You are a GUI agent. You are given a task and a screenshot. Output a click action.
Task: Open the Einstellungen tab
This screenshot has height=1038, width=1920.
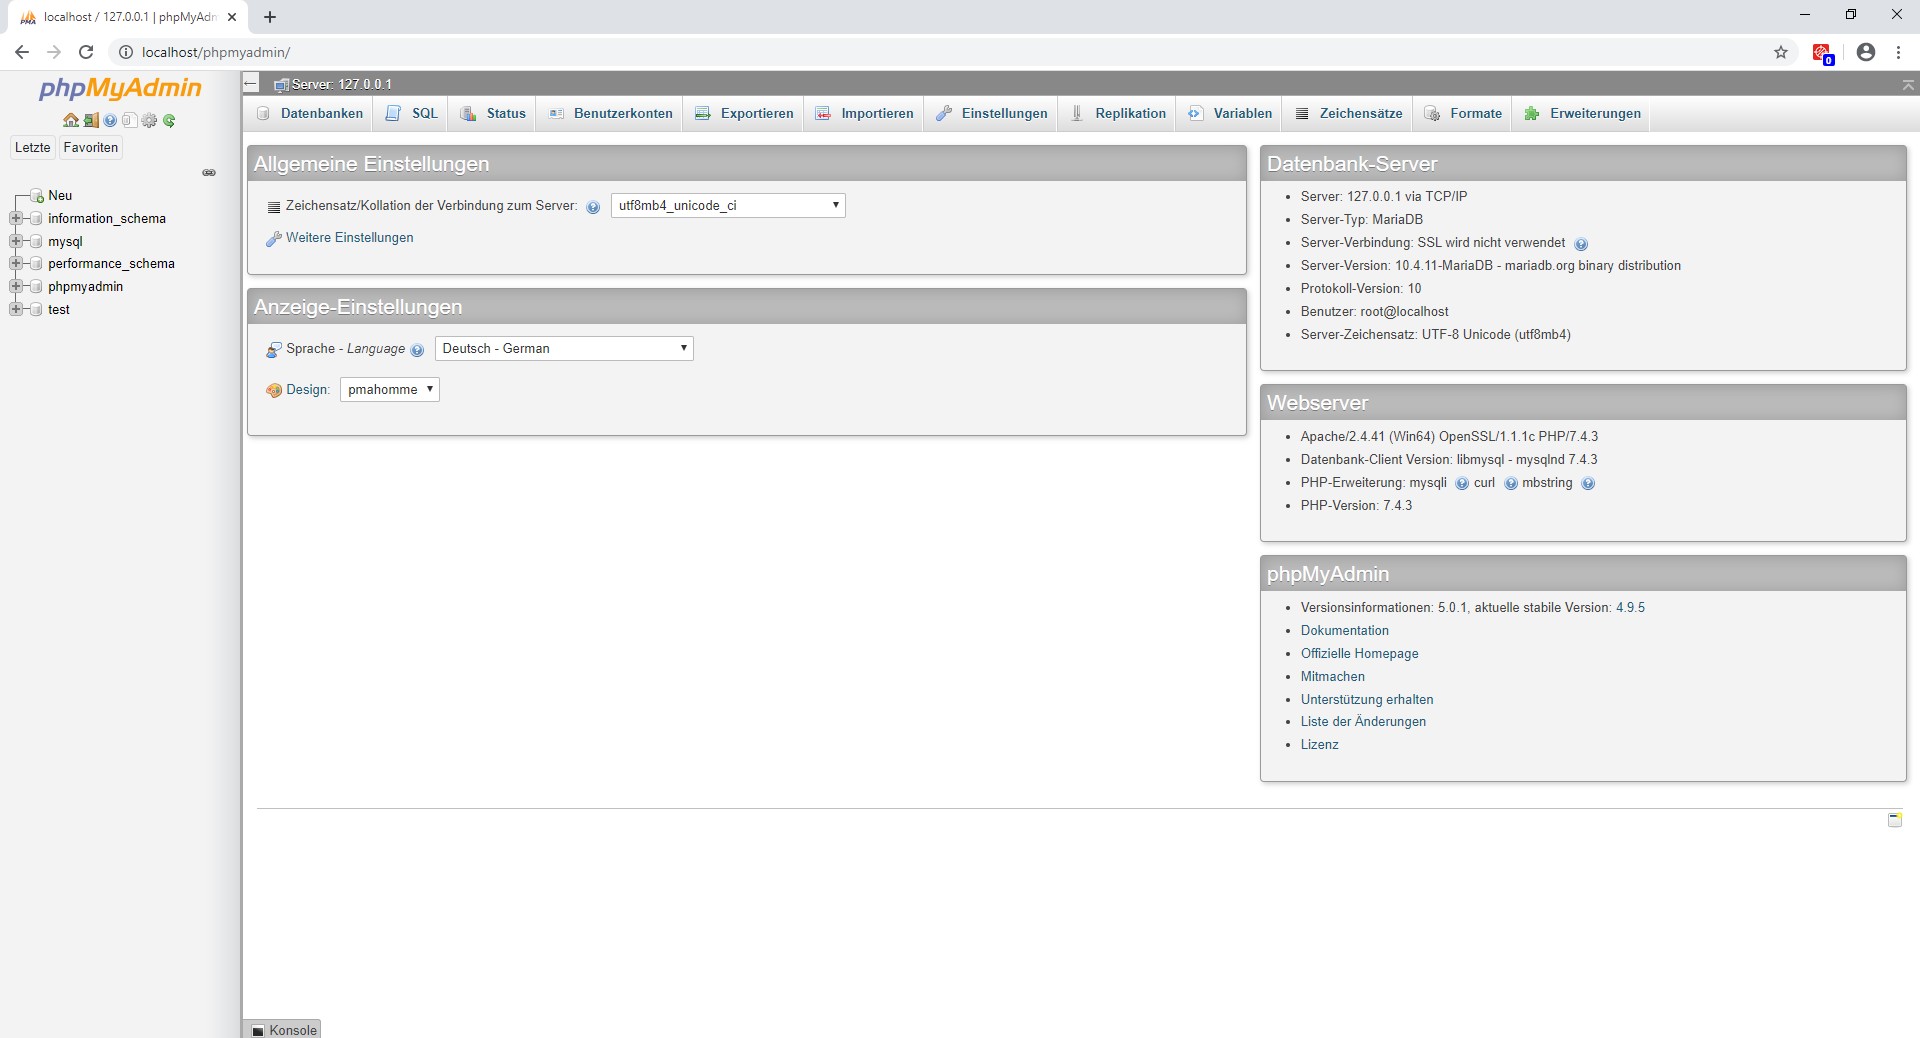(991, 114)
